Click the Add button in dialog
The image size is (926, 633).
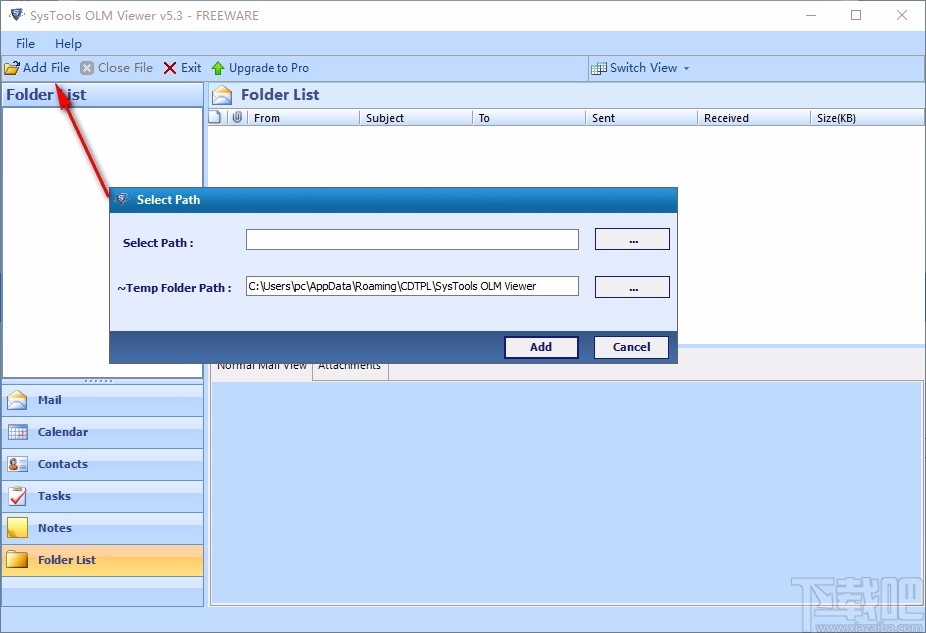(x=541, y=347)
